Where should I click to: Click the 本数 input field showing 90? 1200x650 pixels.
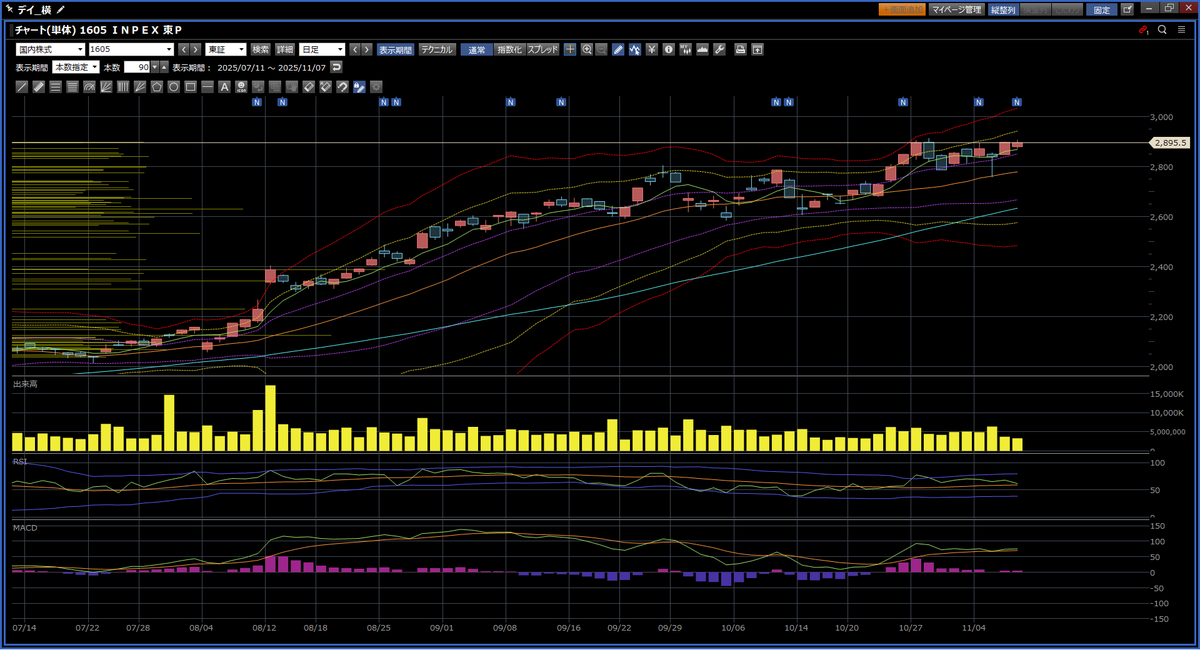click(x=137, y=67)
